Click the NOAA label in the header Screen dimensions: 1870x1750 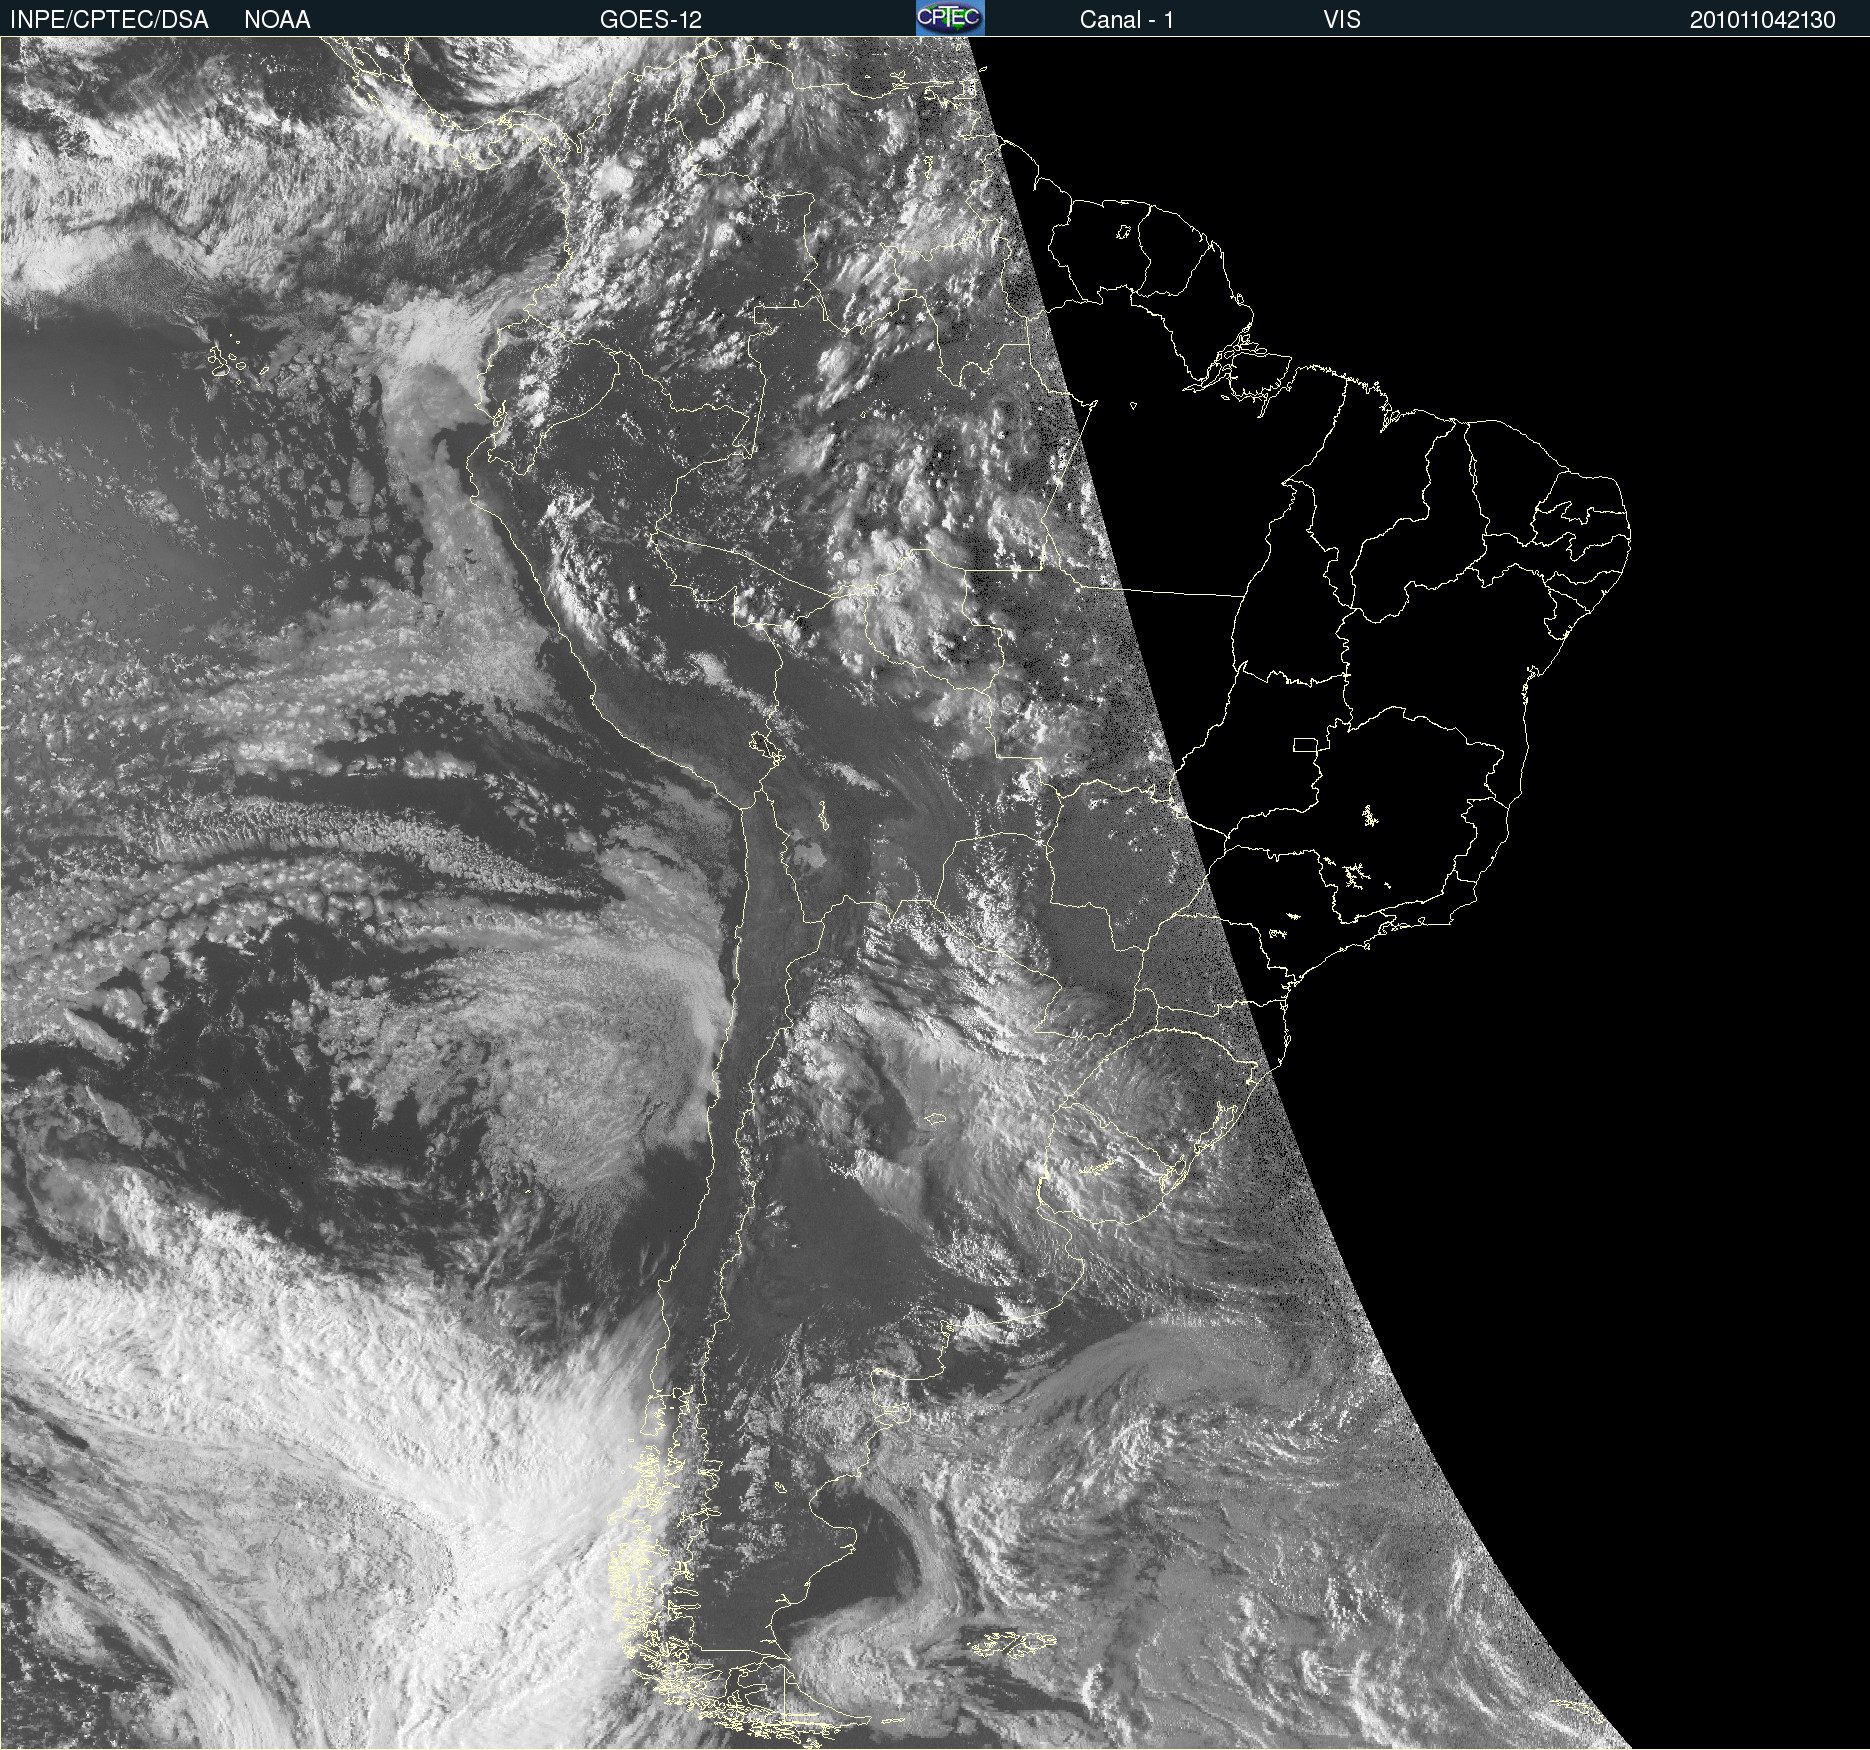tap(277, 20)
